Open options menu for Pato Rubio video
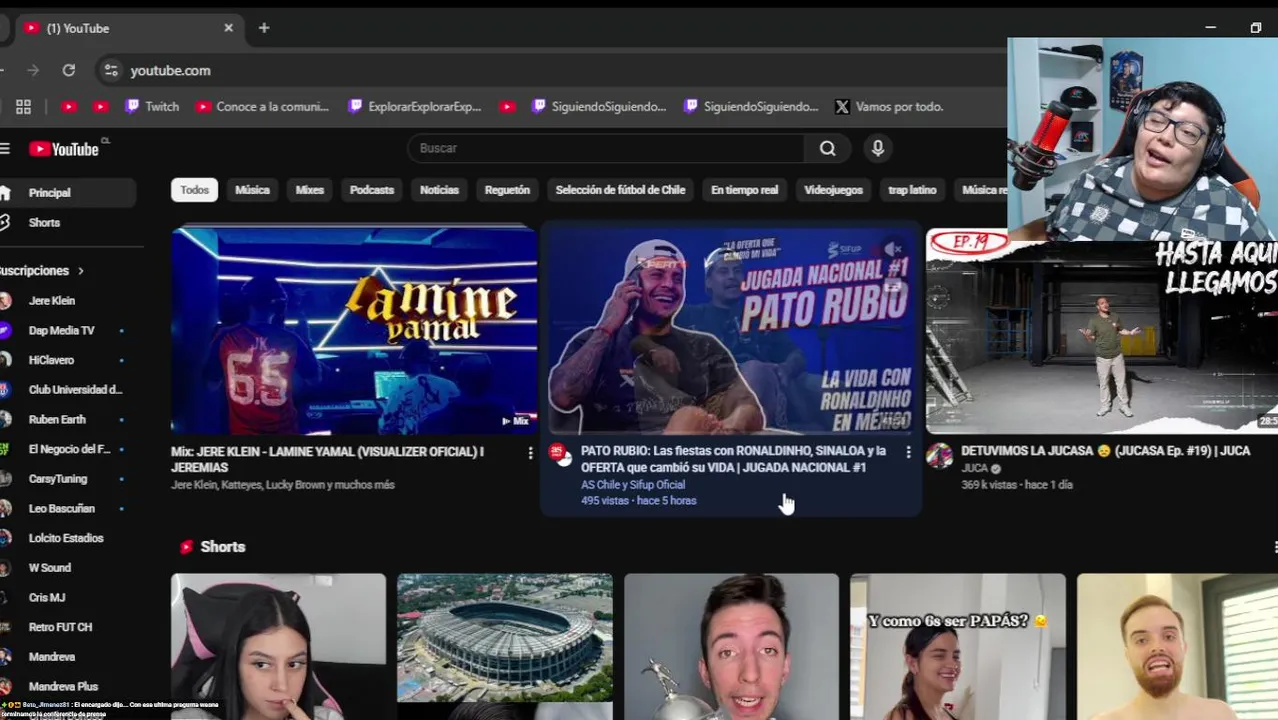 [x=908, y=453]
